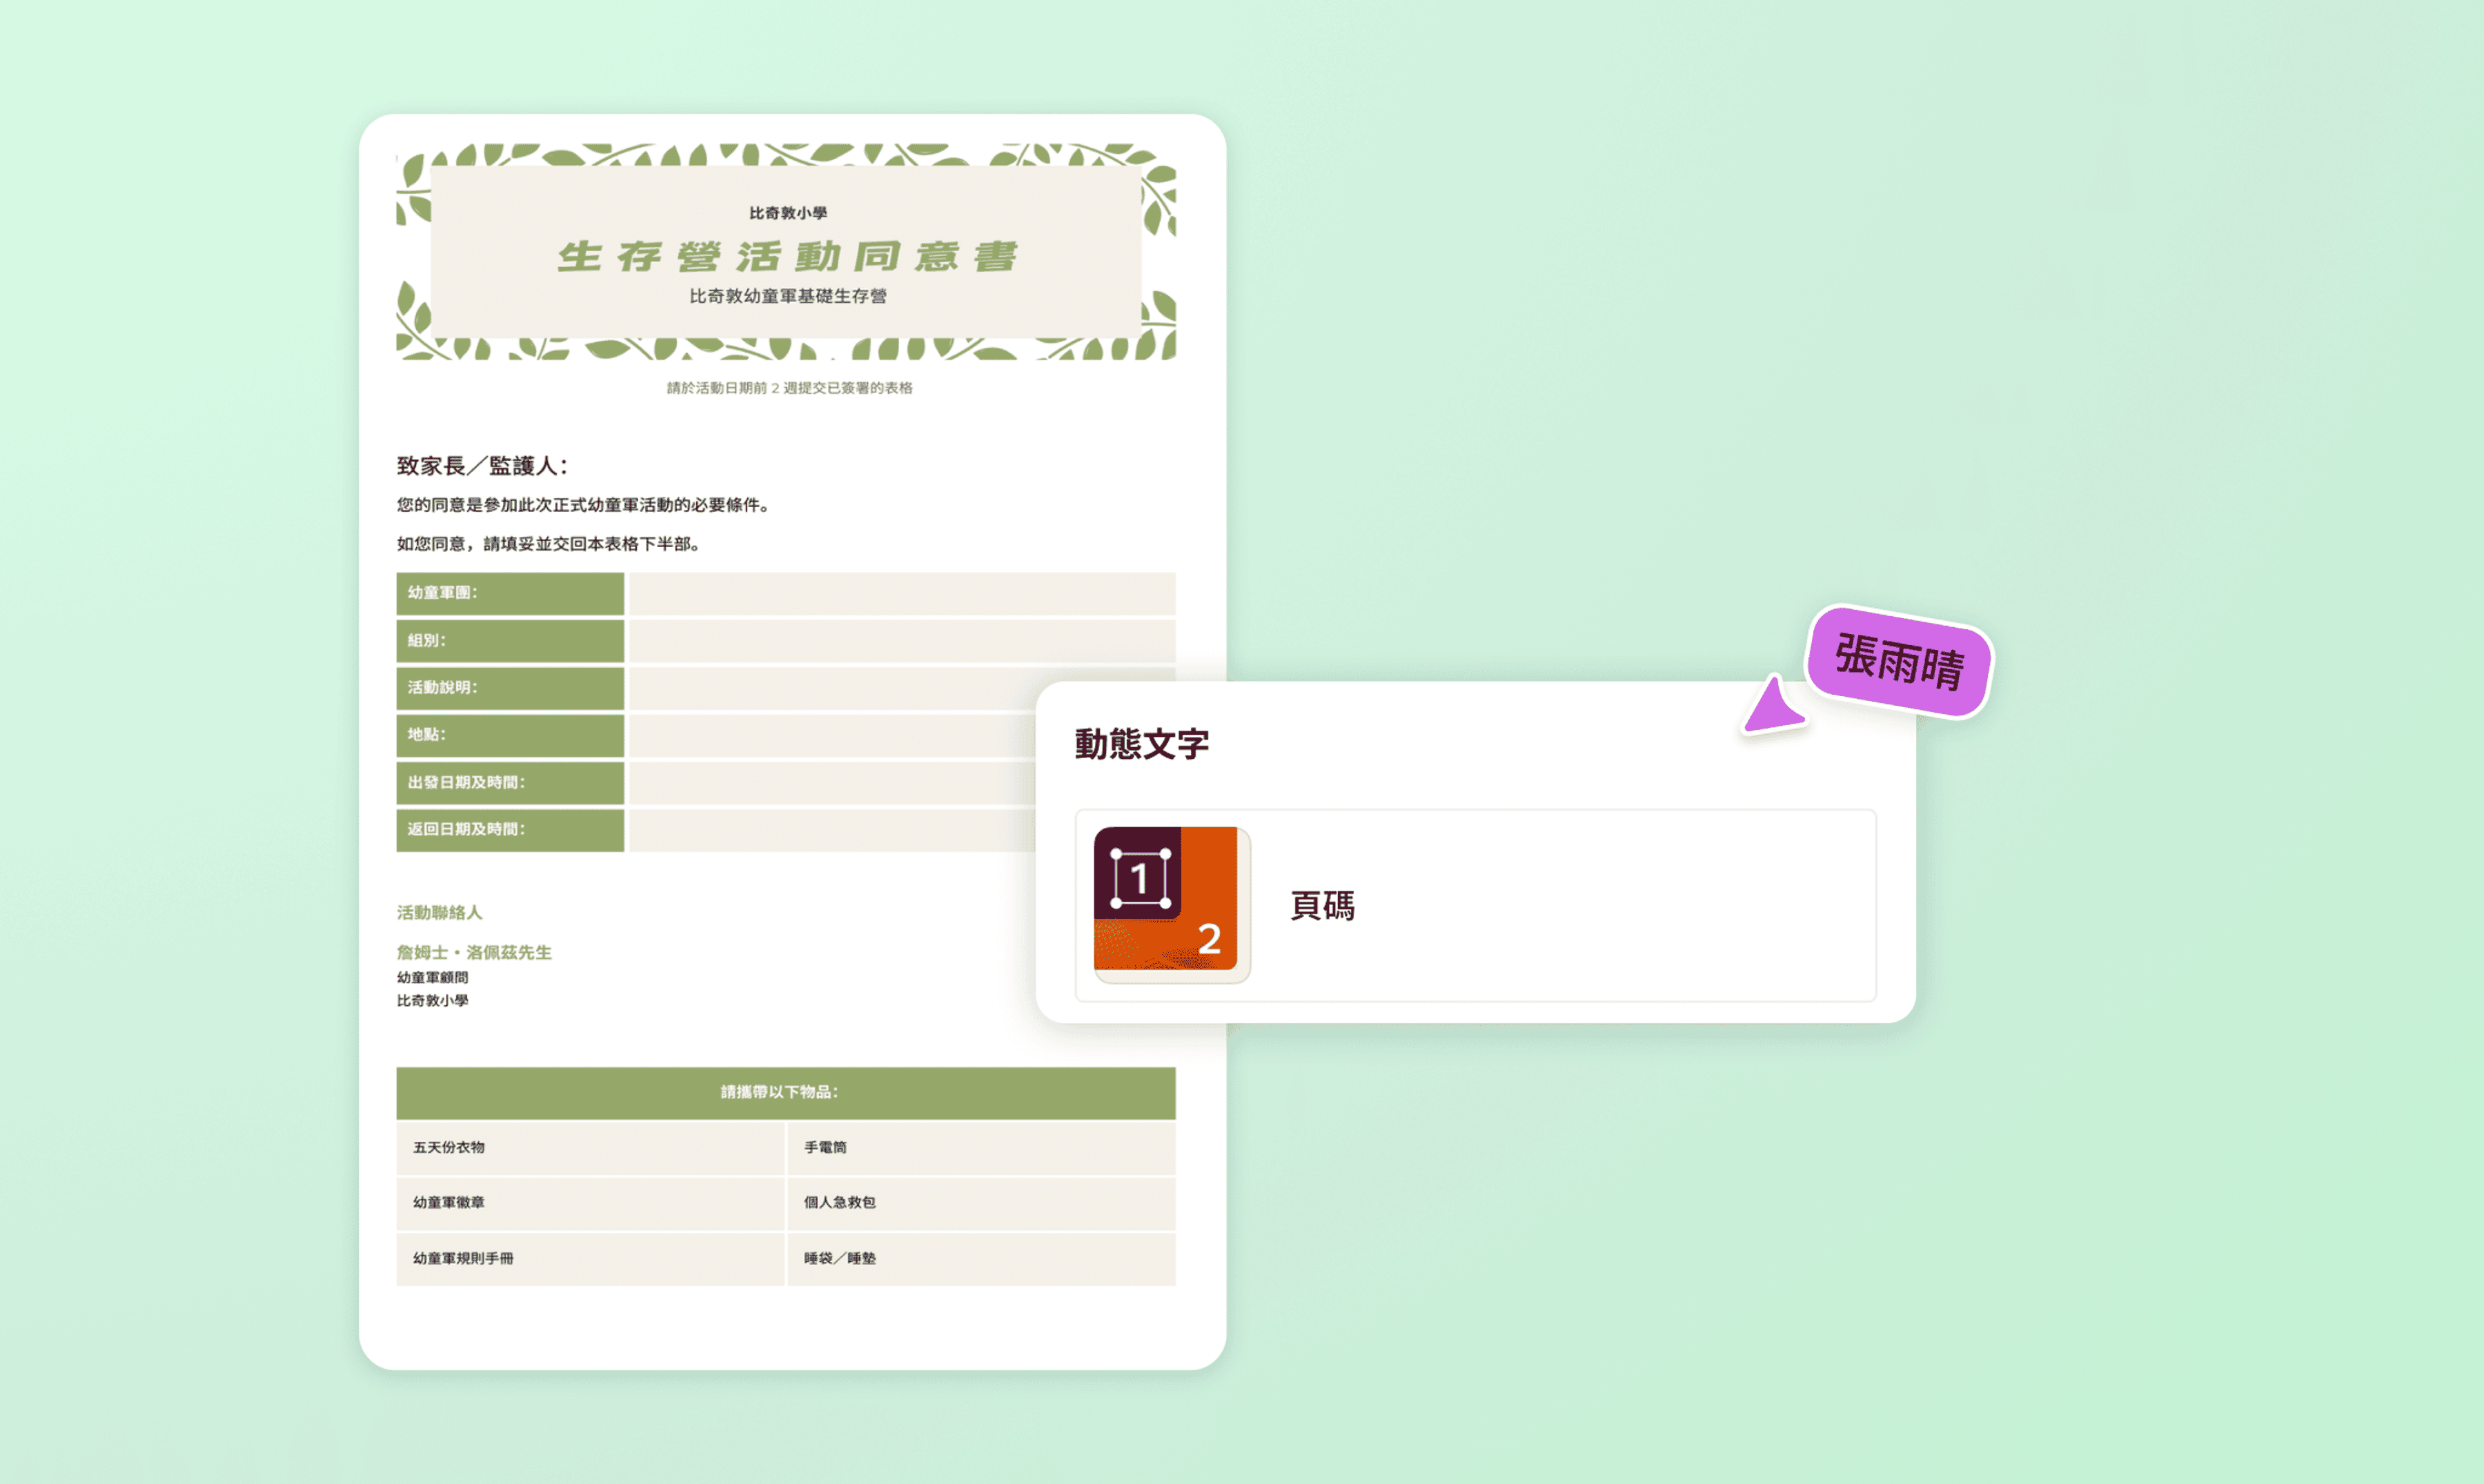
Task: Click the 活動聯絡人 section heading
Action: (x=440, y=912)
